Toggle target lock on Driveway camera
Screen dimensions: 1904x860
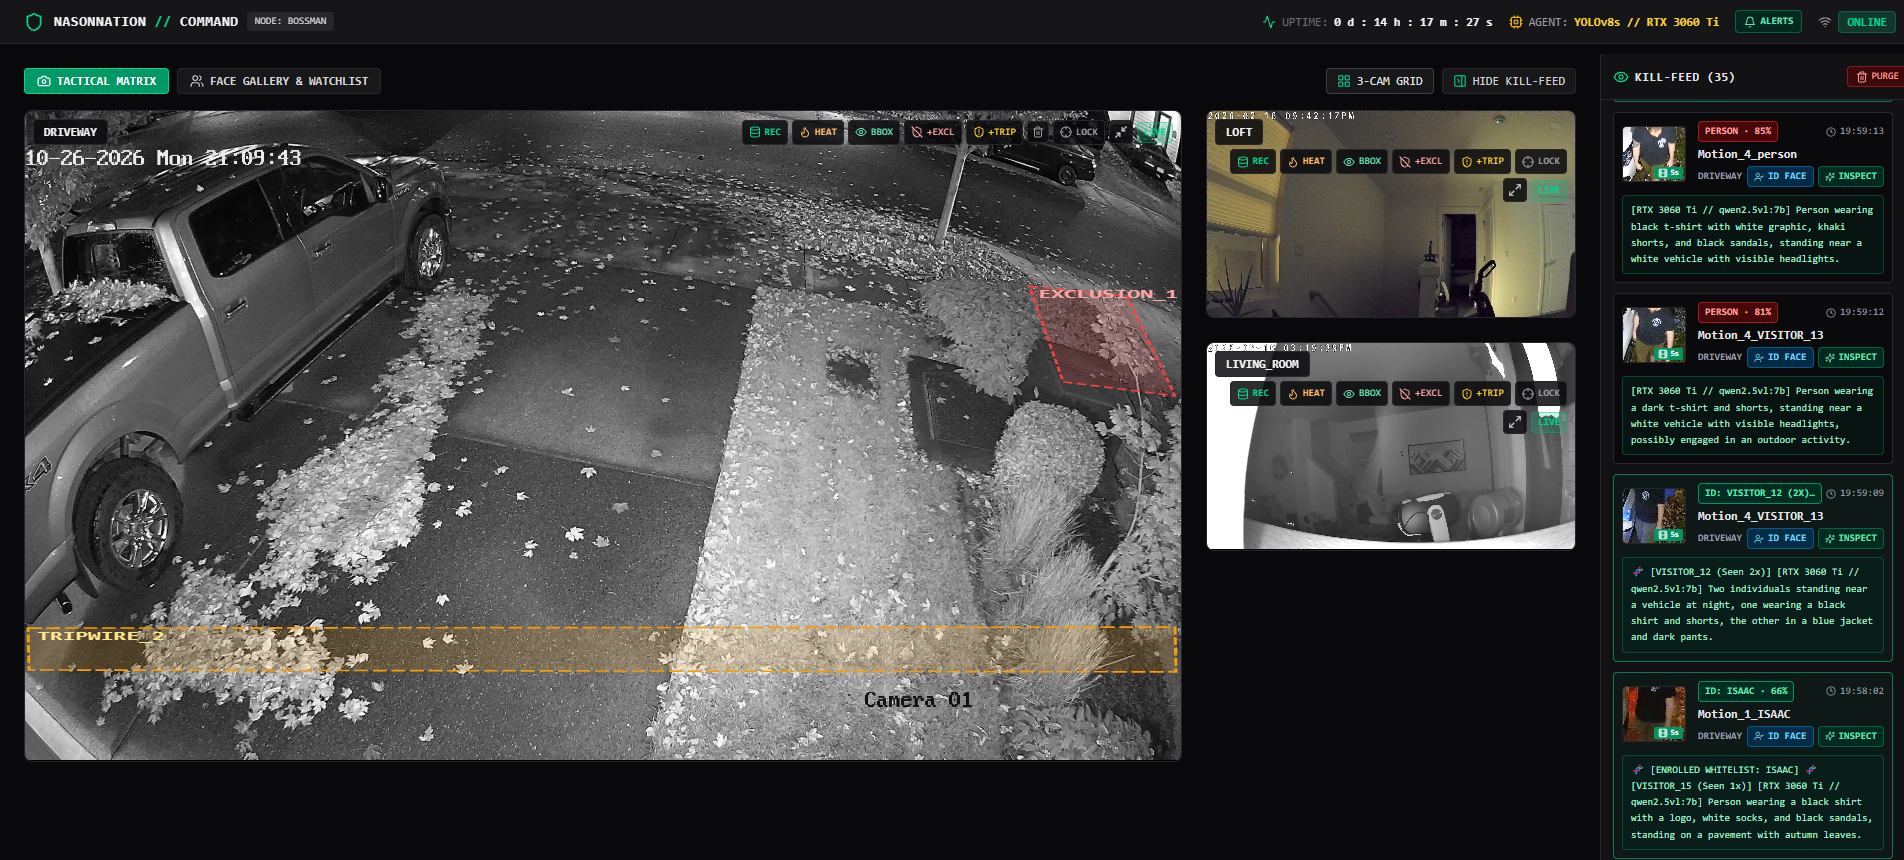pyautogui.click(x=1079, y=132)
